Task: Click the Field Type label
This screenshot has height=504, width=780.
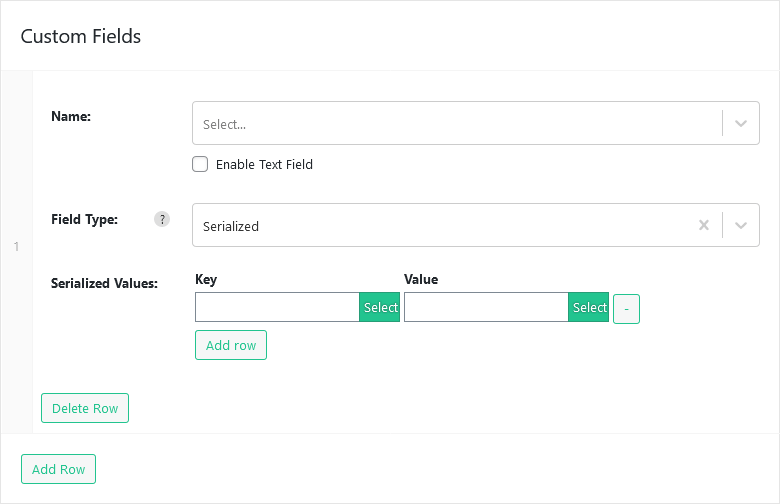Action: tap(85, 219)
